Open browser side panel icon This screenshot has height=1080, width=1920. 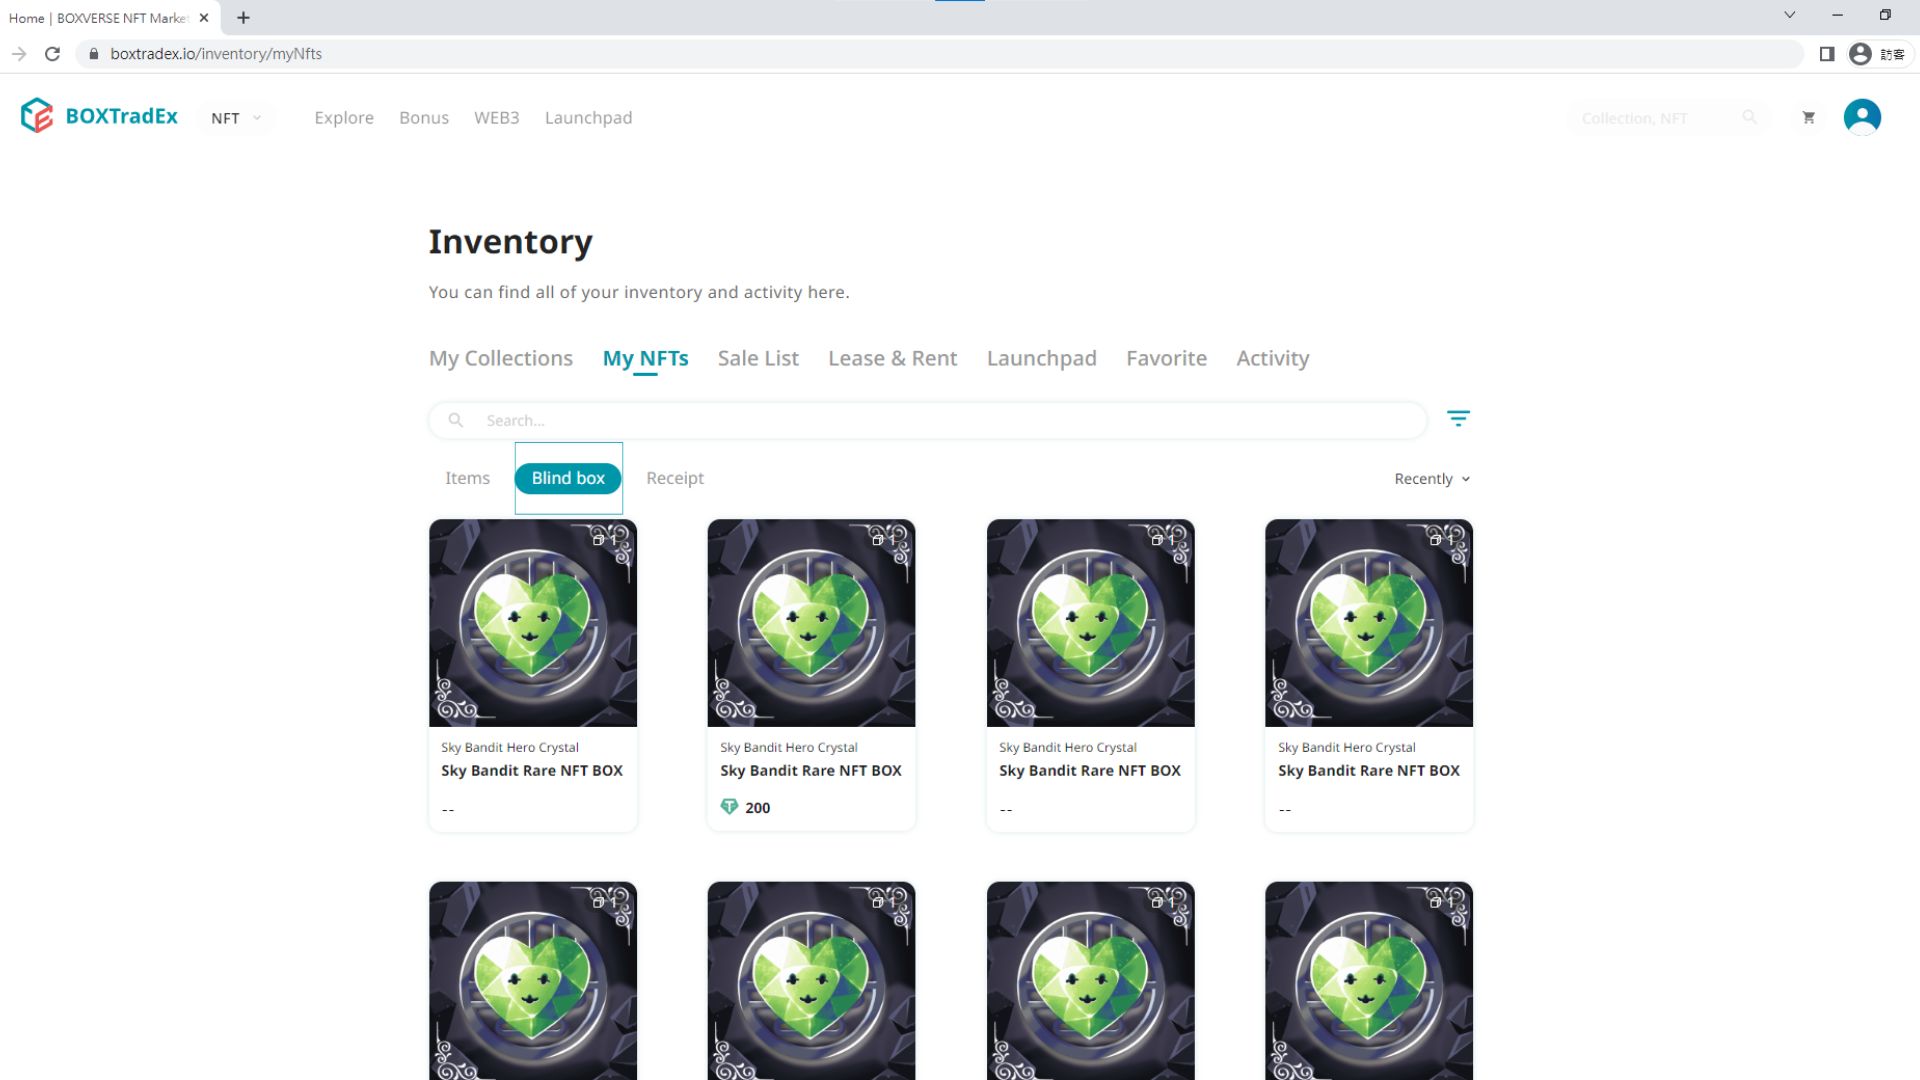pos(1826,54)
